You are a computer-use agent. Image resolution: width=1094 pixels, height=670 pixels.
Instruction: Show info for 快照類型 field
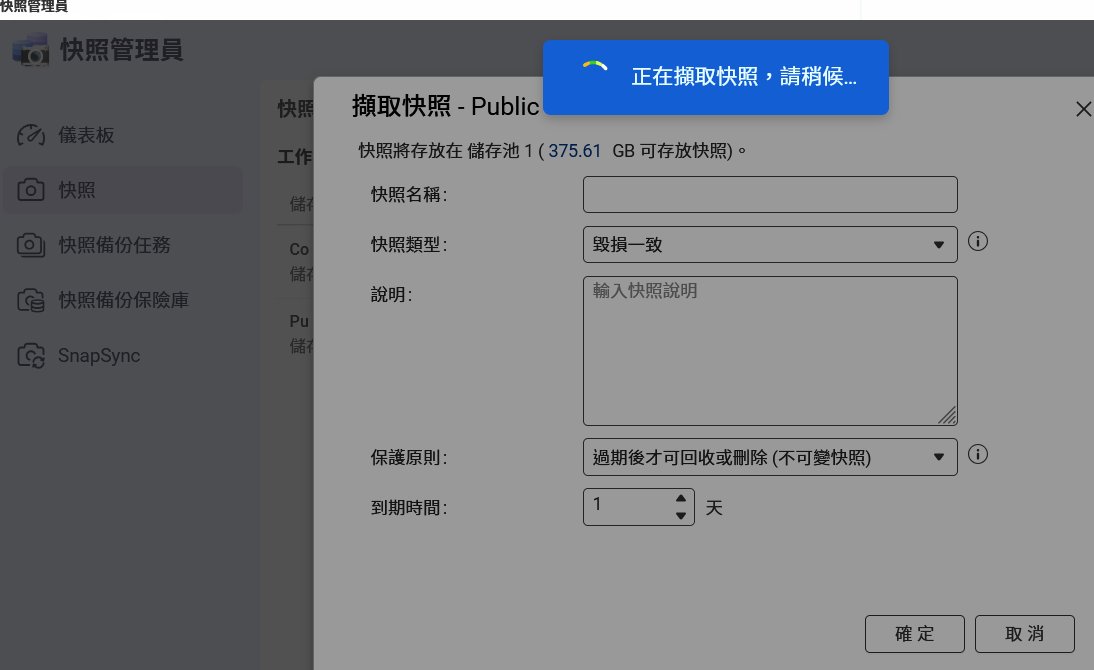click(x=978, y=242)
